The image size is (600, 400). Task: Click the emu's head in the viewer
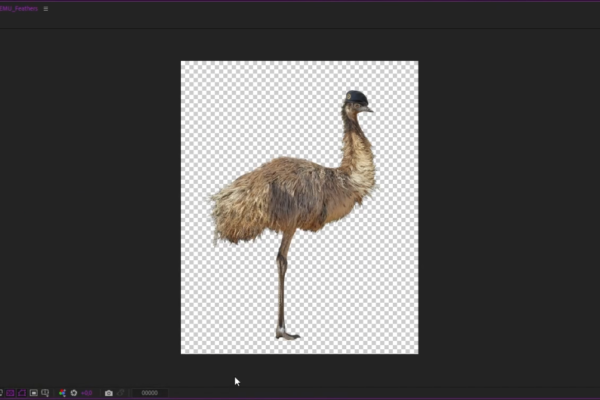[x=356, y=99]
